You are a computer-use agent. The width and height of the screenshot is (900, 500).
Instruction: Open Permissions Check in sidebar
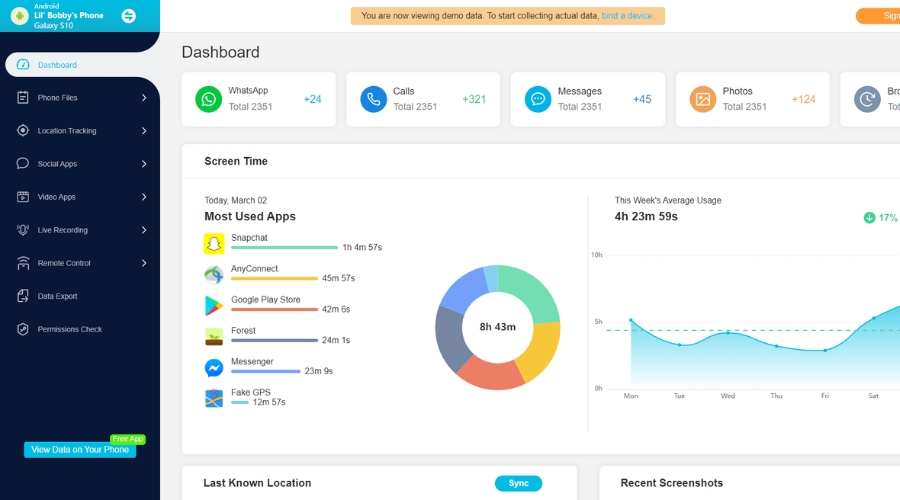[69, 329]
